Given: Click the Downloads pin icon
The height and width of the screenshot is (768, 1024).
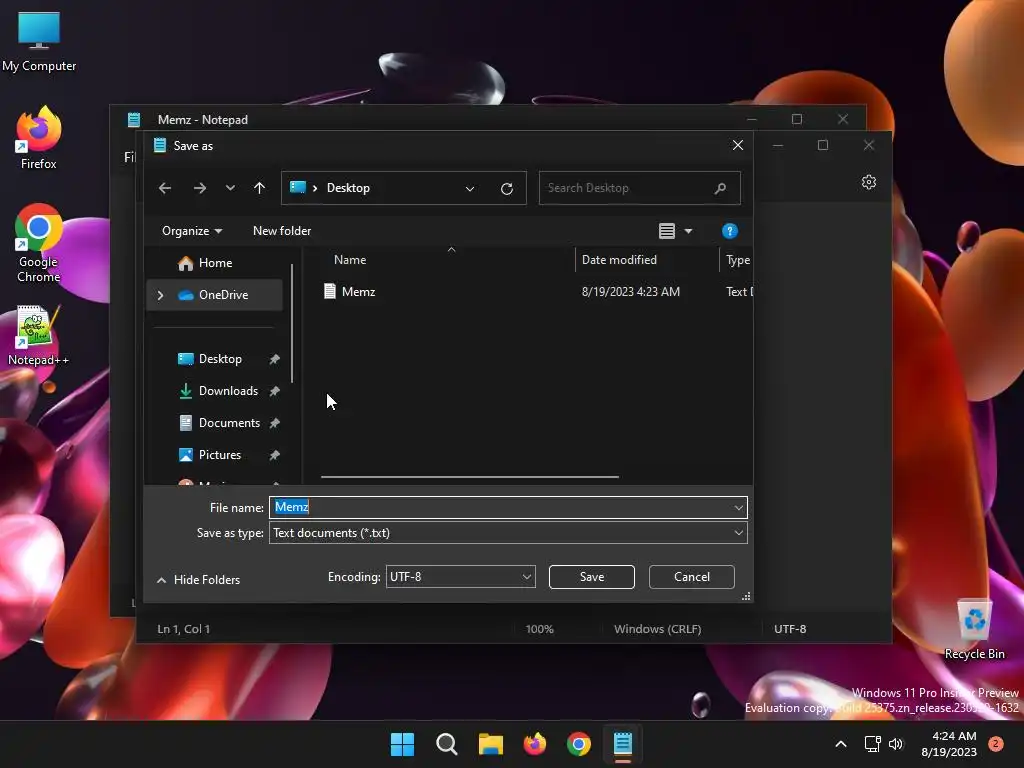Looking at the screenshot, I should point(275,391).
